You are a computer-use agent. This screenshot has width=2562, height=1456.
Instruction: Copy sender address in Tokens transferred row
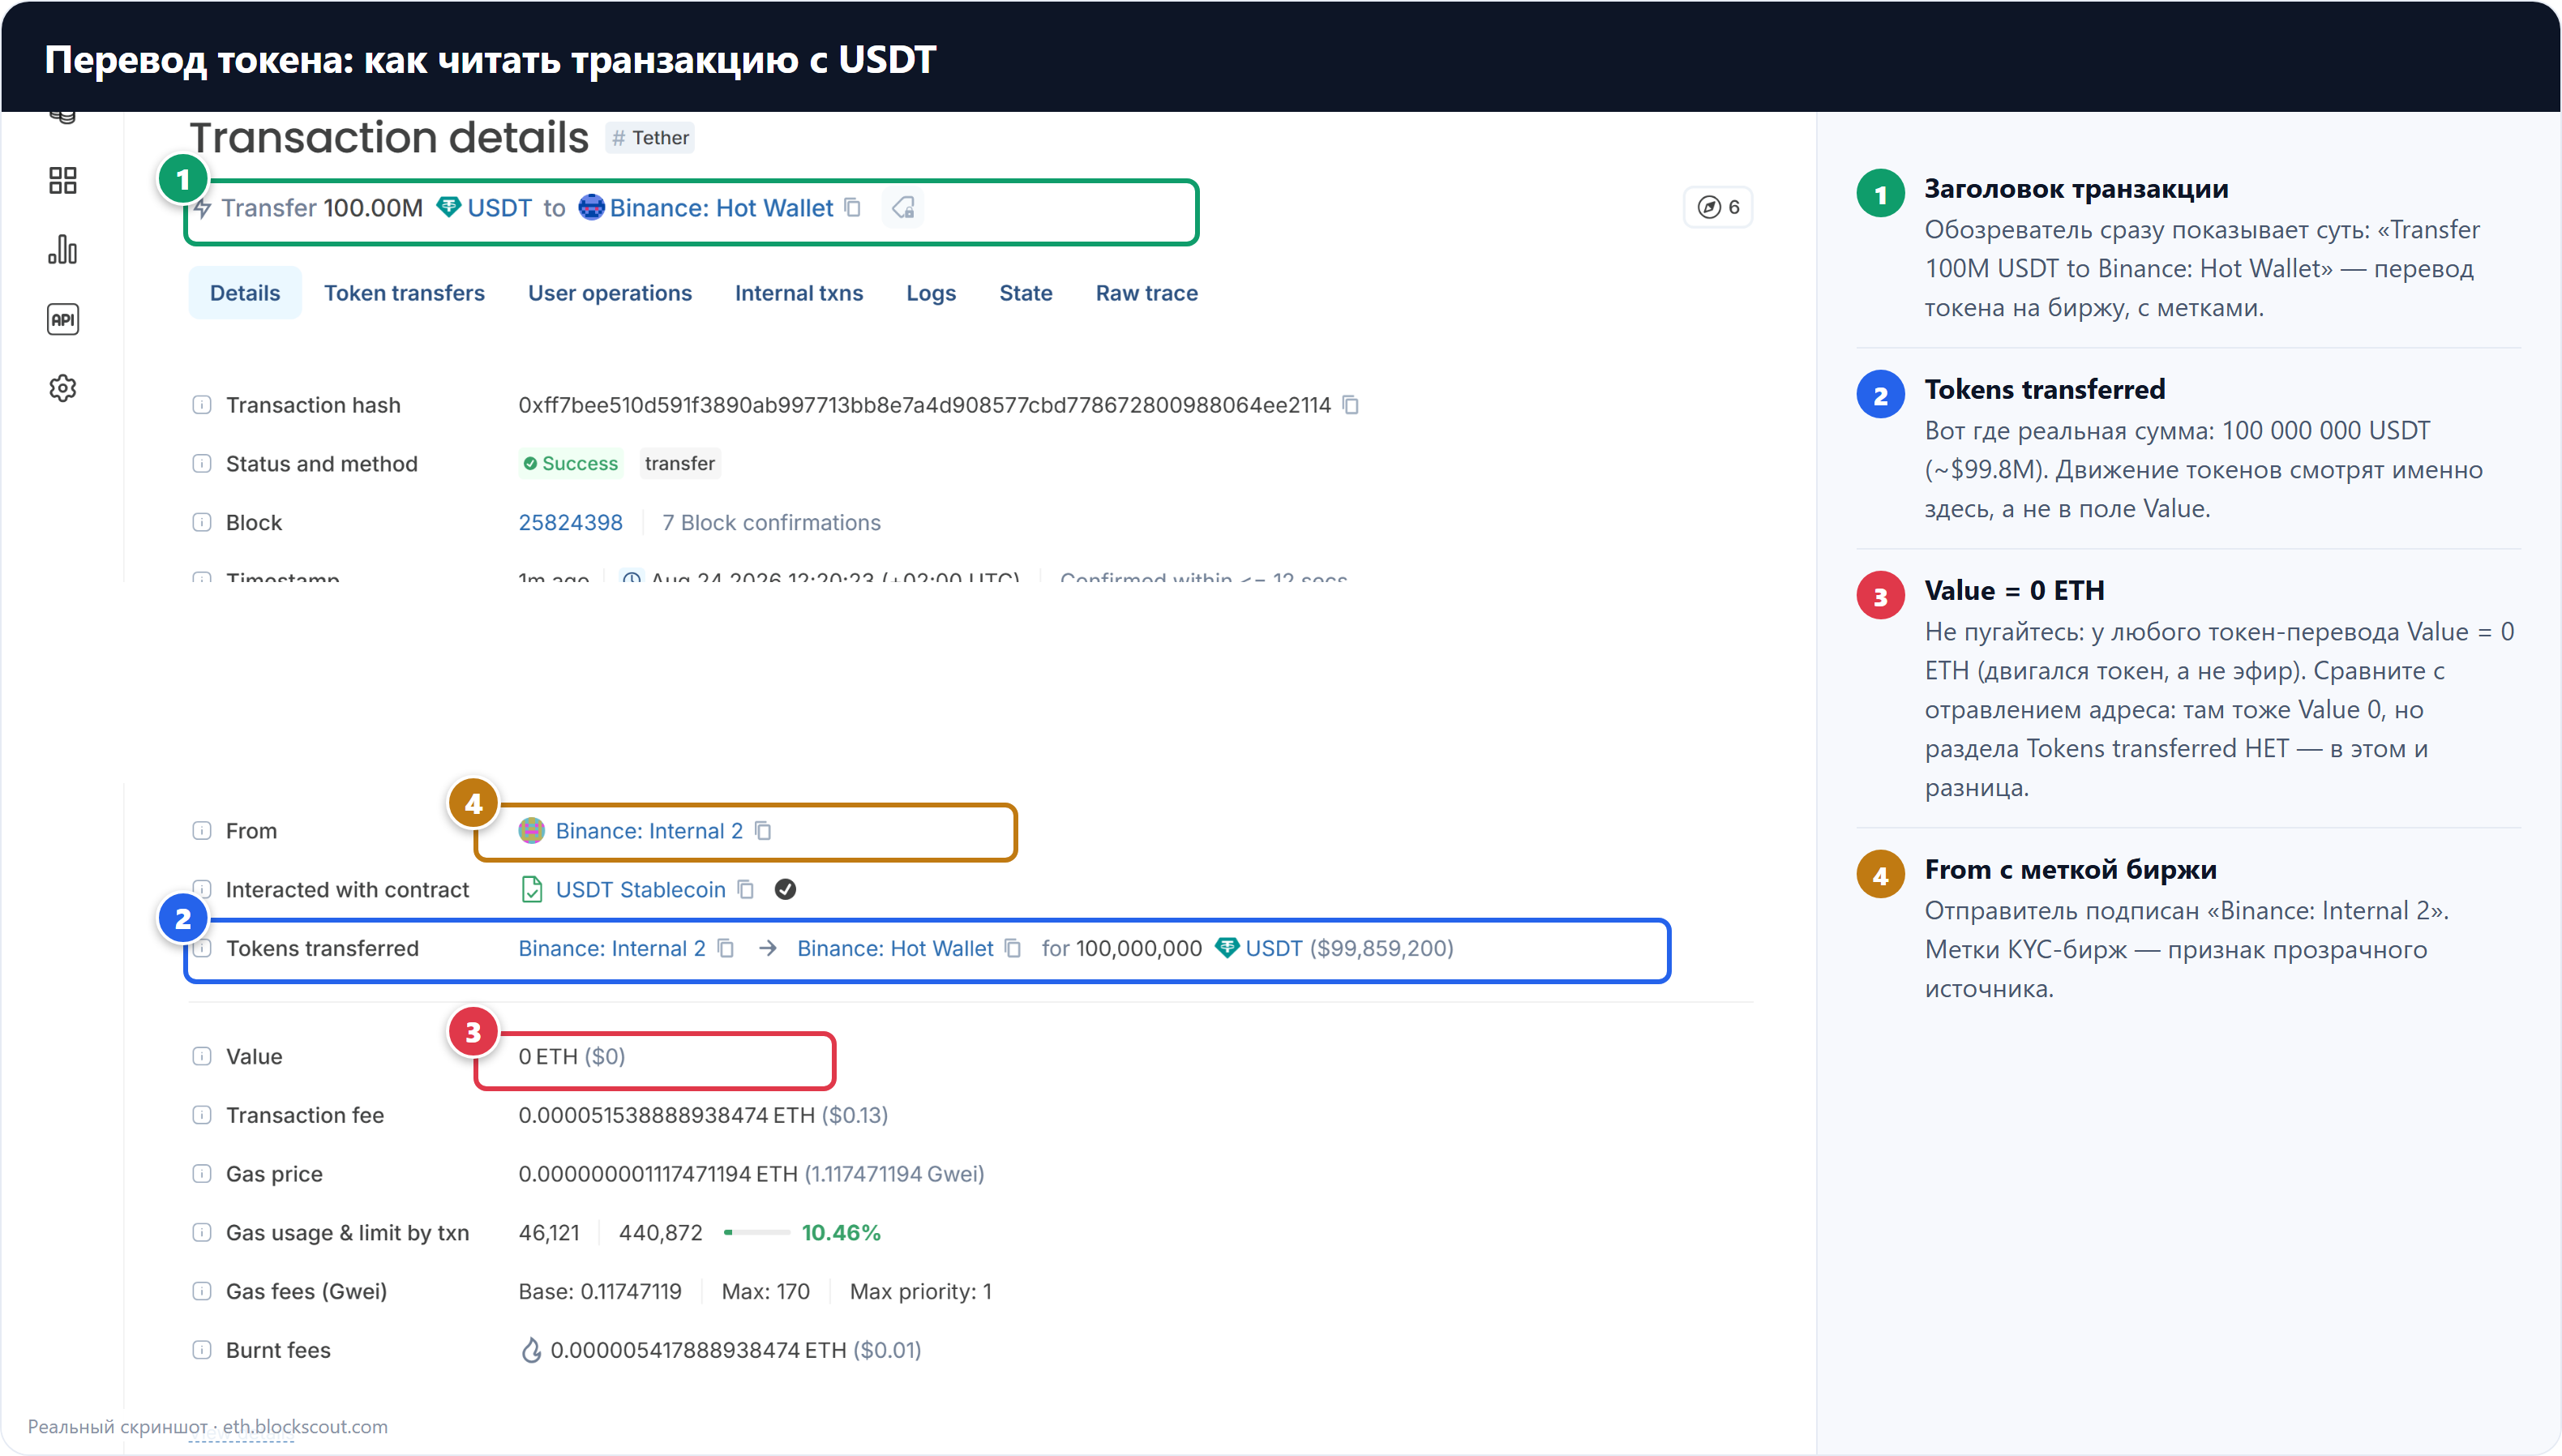[726, 949]
